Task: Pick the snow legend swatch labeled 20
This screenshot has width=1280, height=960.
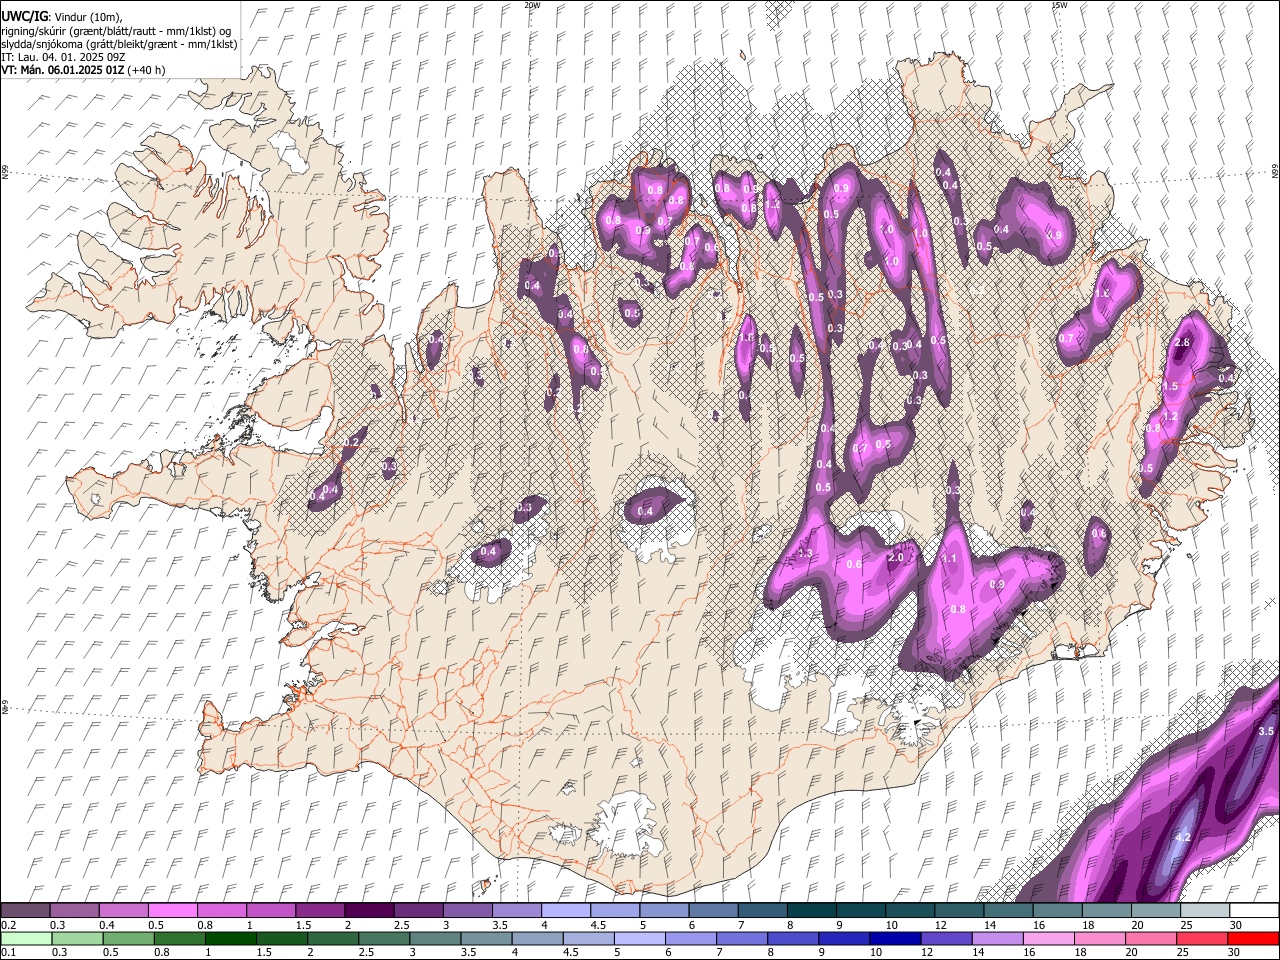Action: tap(1155, 910)
